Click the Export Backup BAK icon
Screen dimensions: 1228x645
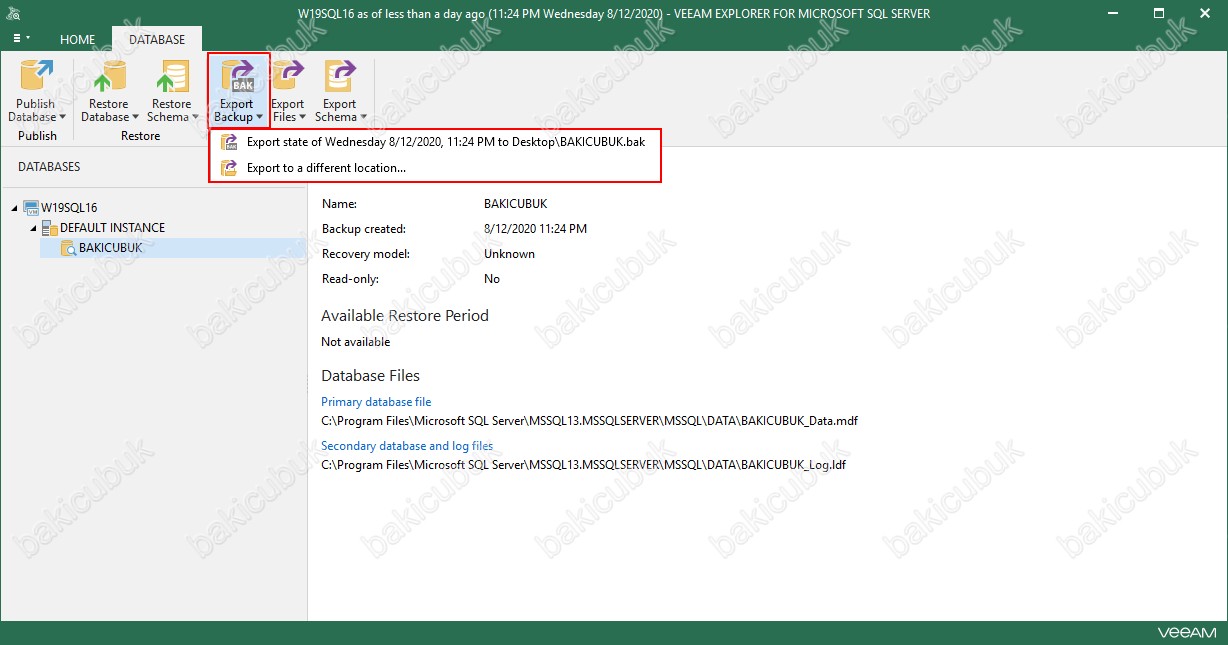[238, 77]
